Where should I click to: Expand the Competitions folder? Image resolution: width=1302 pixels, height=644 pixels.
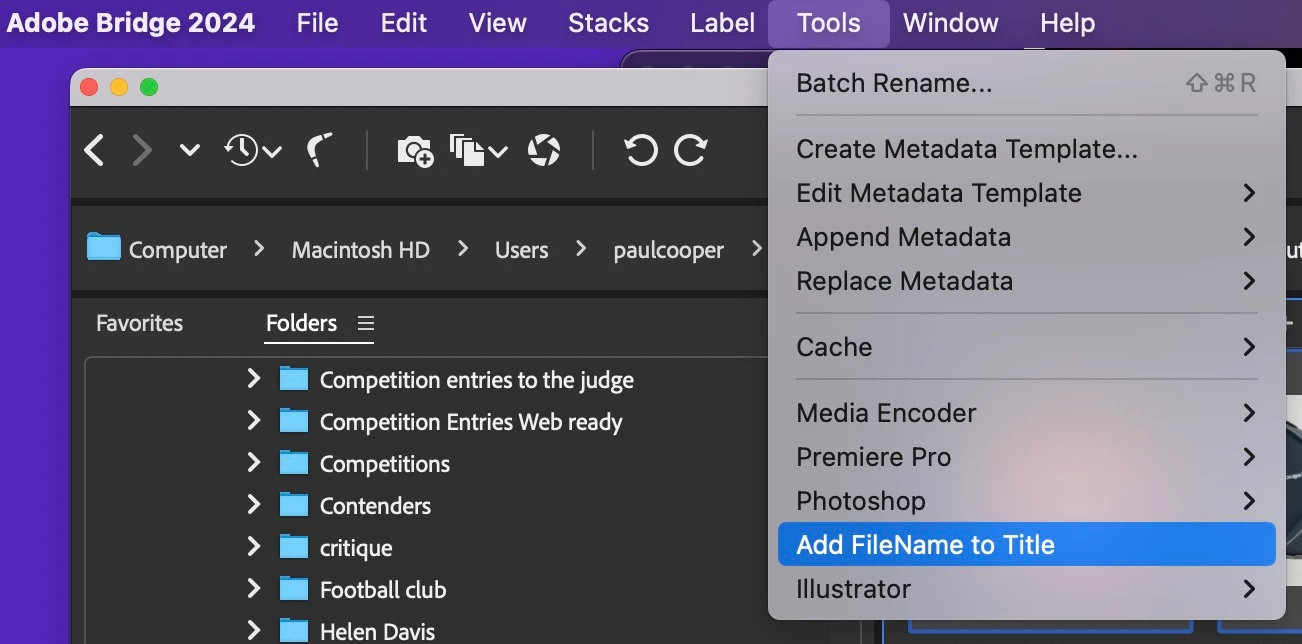click(x=253, y=463)
